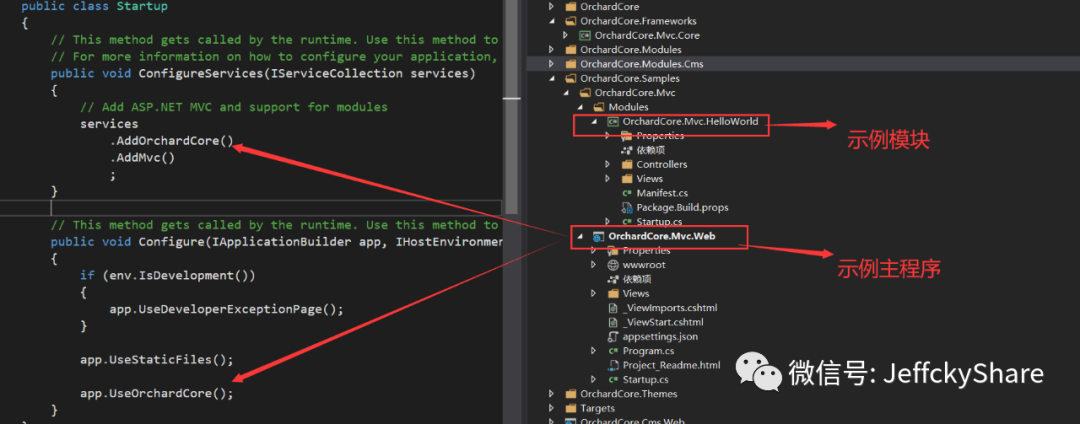Click the Package.Build.props file icon

[x=627, y=207]
